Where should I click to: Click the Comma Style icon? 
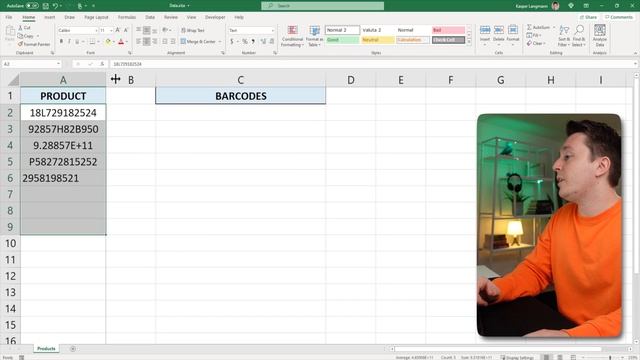coord(253,41)
